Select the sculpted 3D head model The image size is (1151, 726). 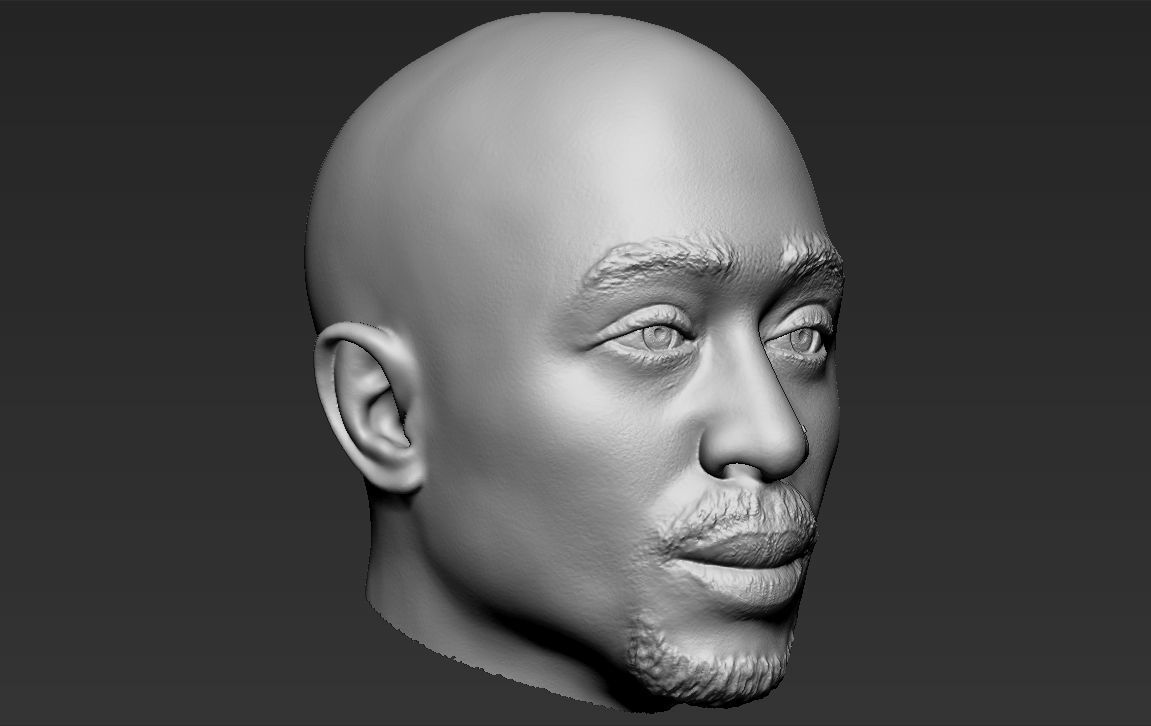click(x=575, y=361)
